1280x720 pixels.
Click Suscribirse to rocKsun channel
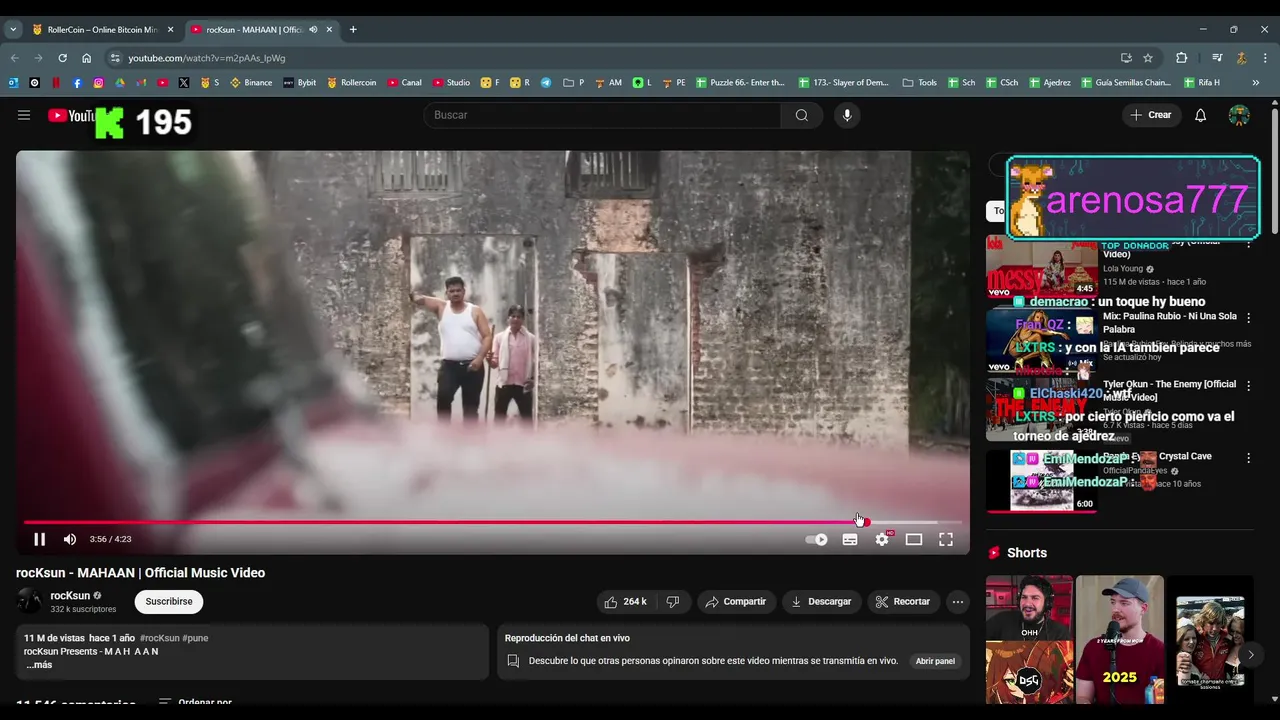169,602
